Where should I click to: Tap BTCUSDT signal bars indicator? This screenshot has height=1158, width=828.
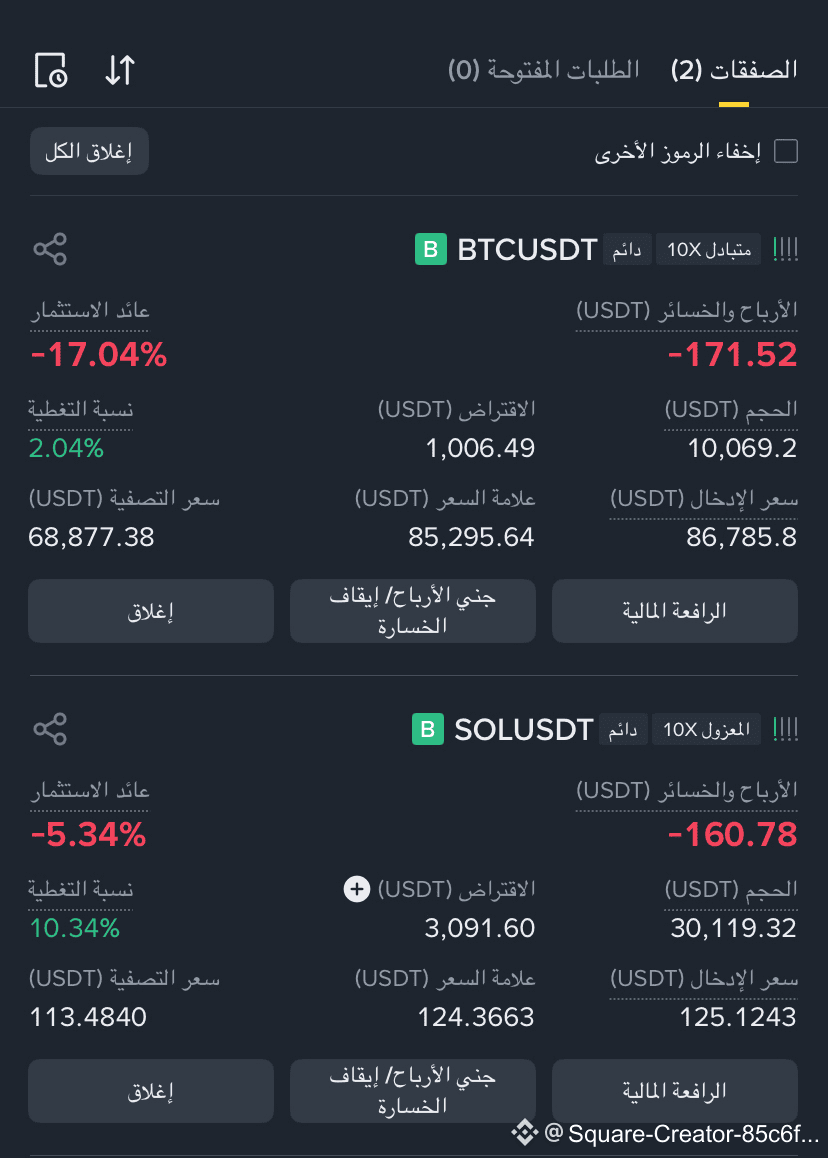tap(785, 250)
